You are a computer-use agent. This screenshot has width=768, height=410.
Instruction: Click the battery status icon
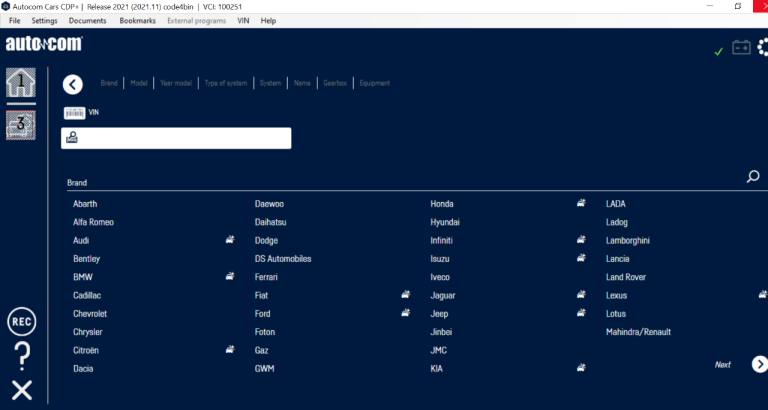pyautogui.click(x=741, y=47)
